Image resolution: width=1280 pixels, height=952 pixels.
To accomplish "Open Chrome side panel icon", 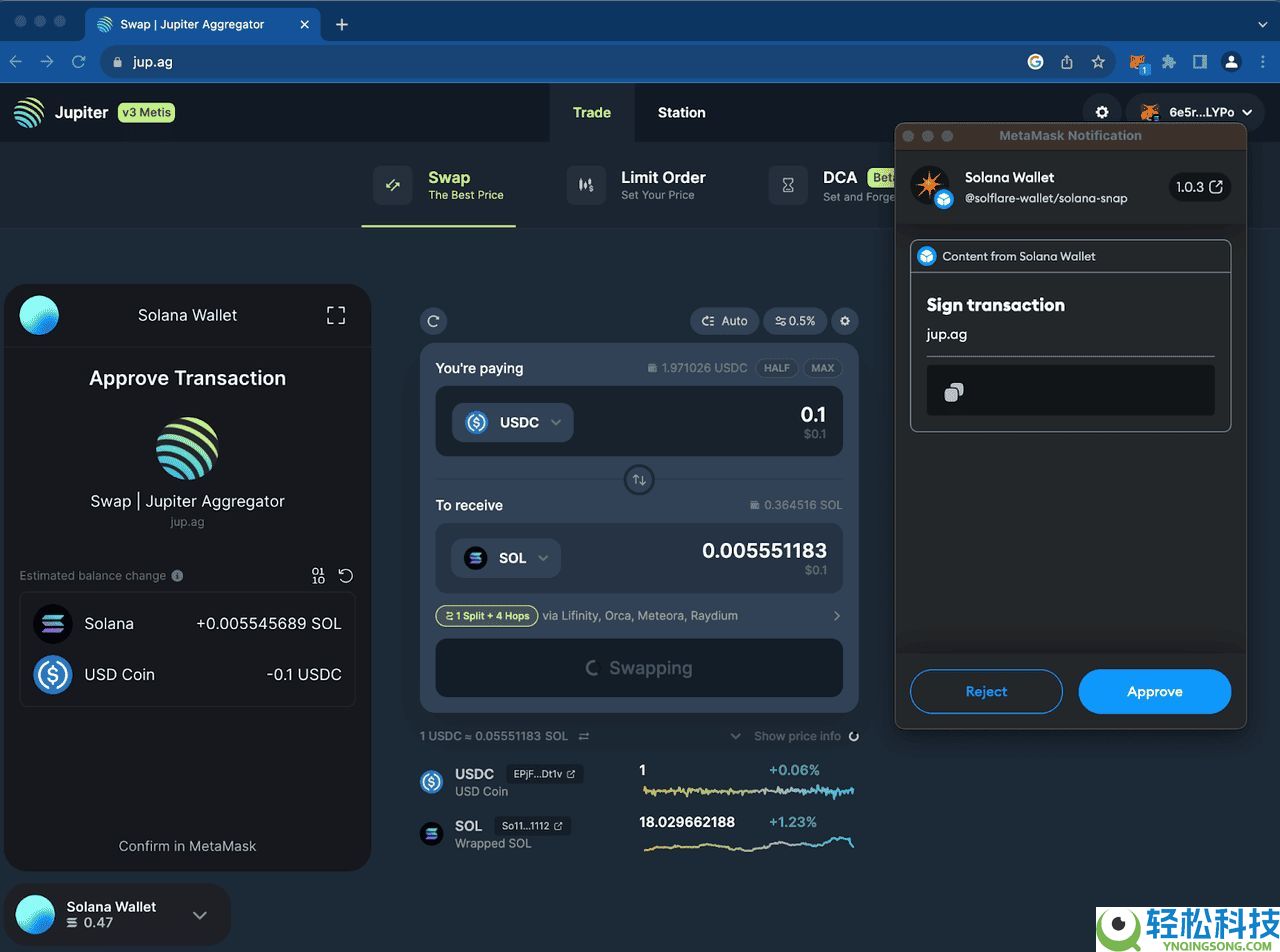I will coord(1200,62).
